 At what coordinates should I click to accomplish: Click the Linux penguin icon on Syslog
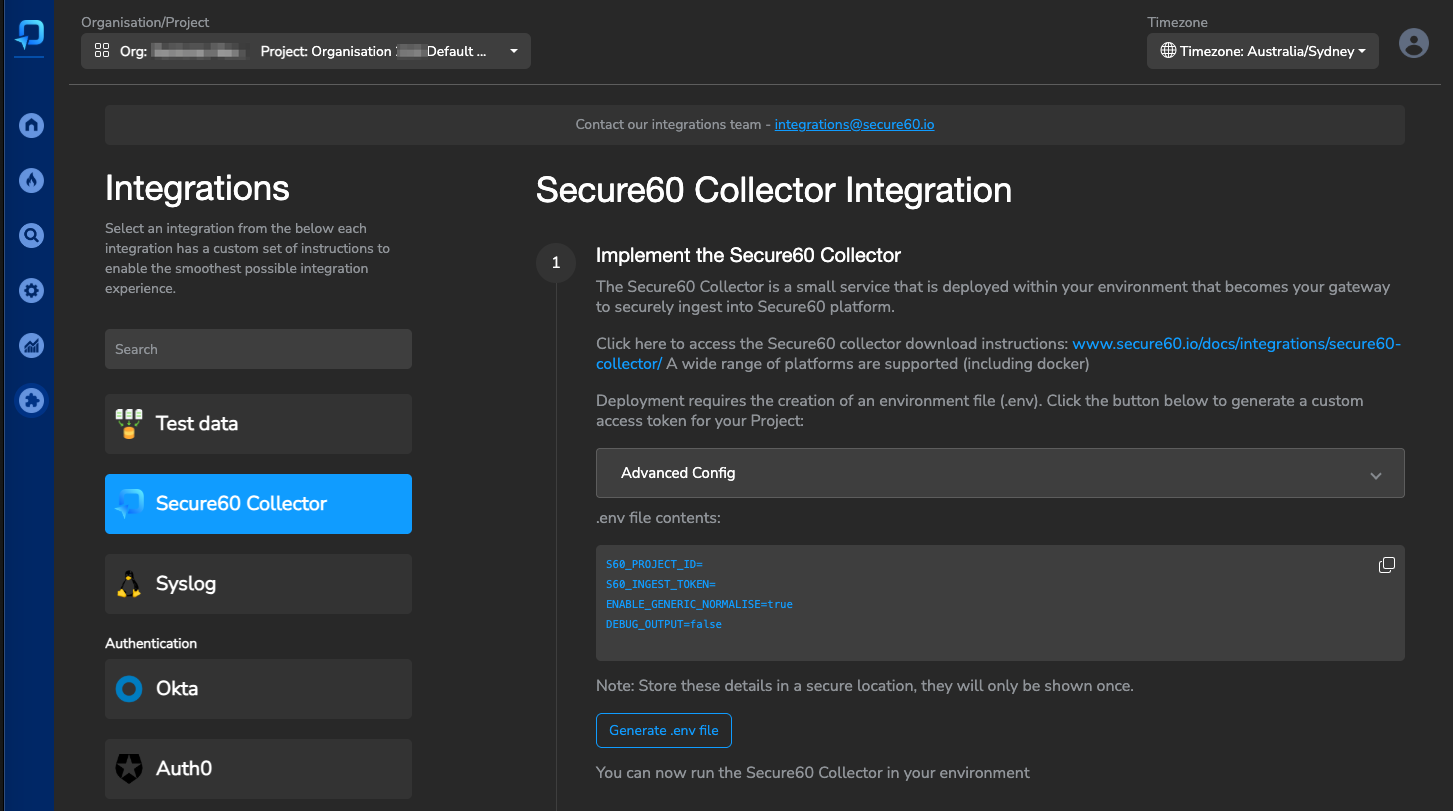130,584
